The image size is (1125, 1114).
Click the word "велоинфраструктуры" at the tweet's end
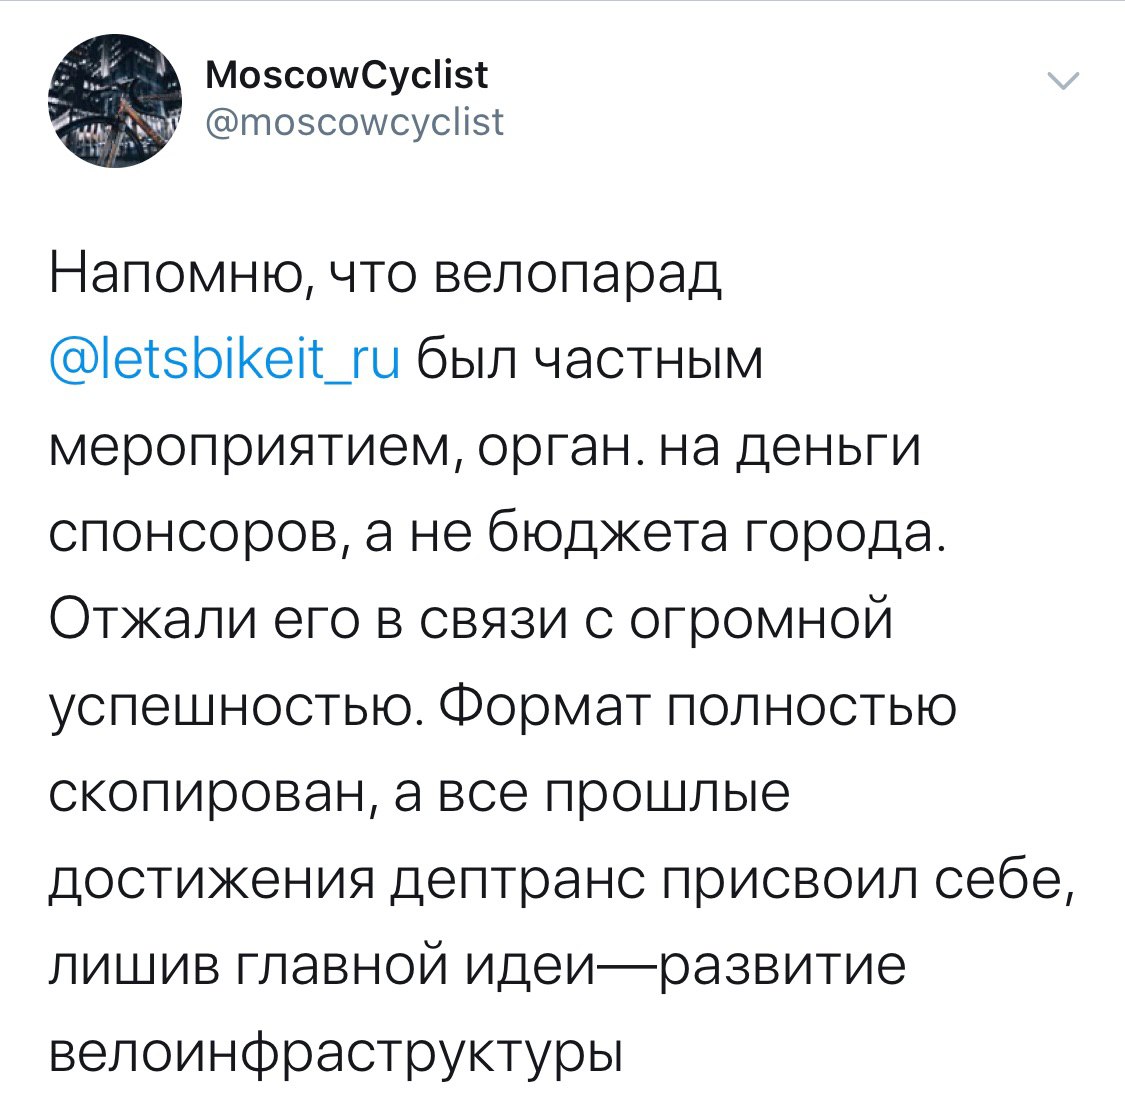pos(335,1053)
